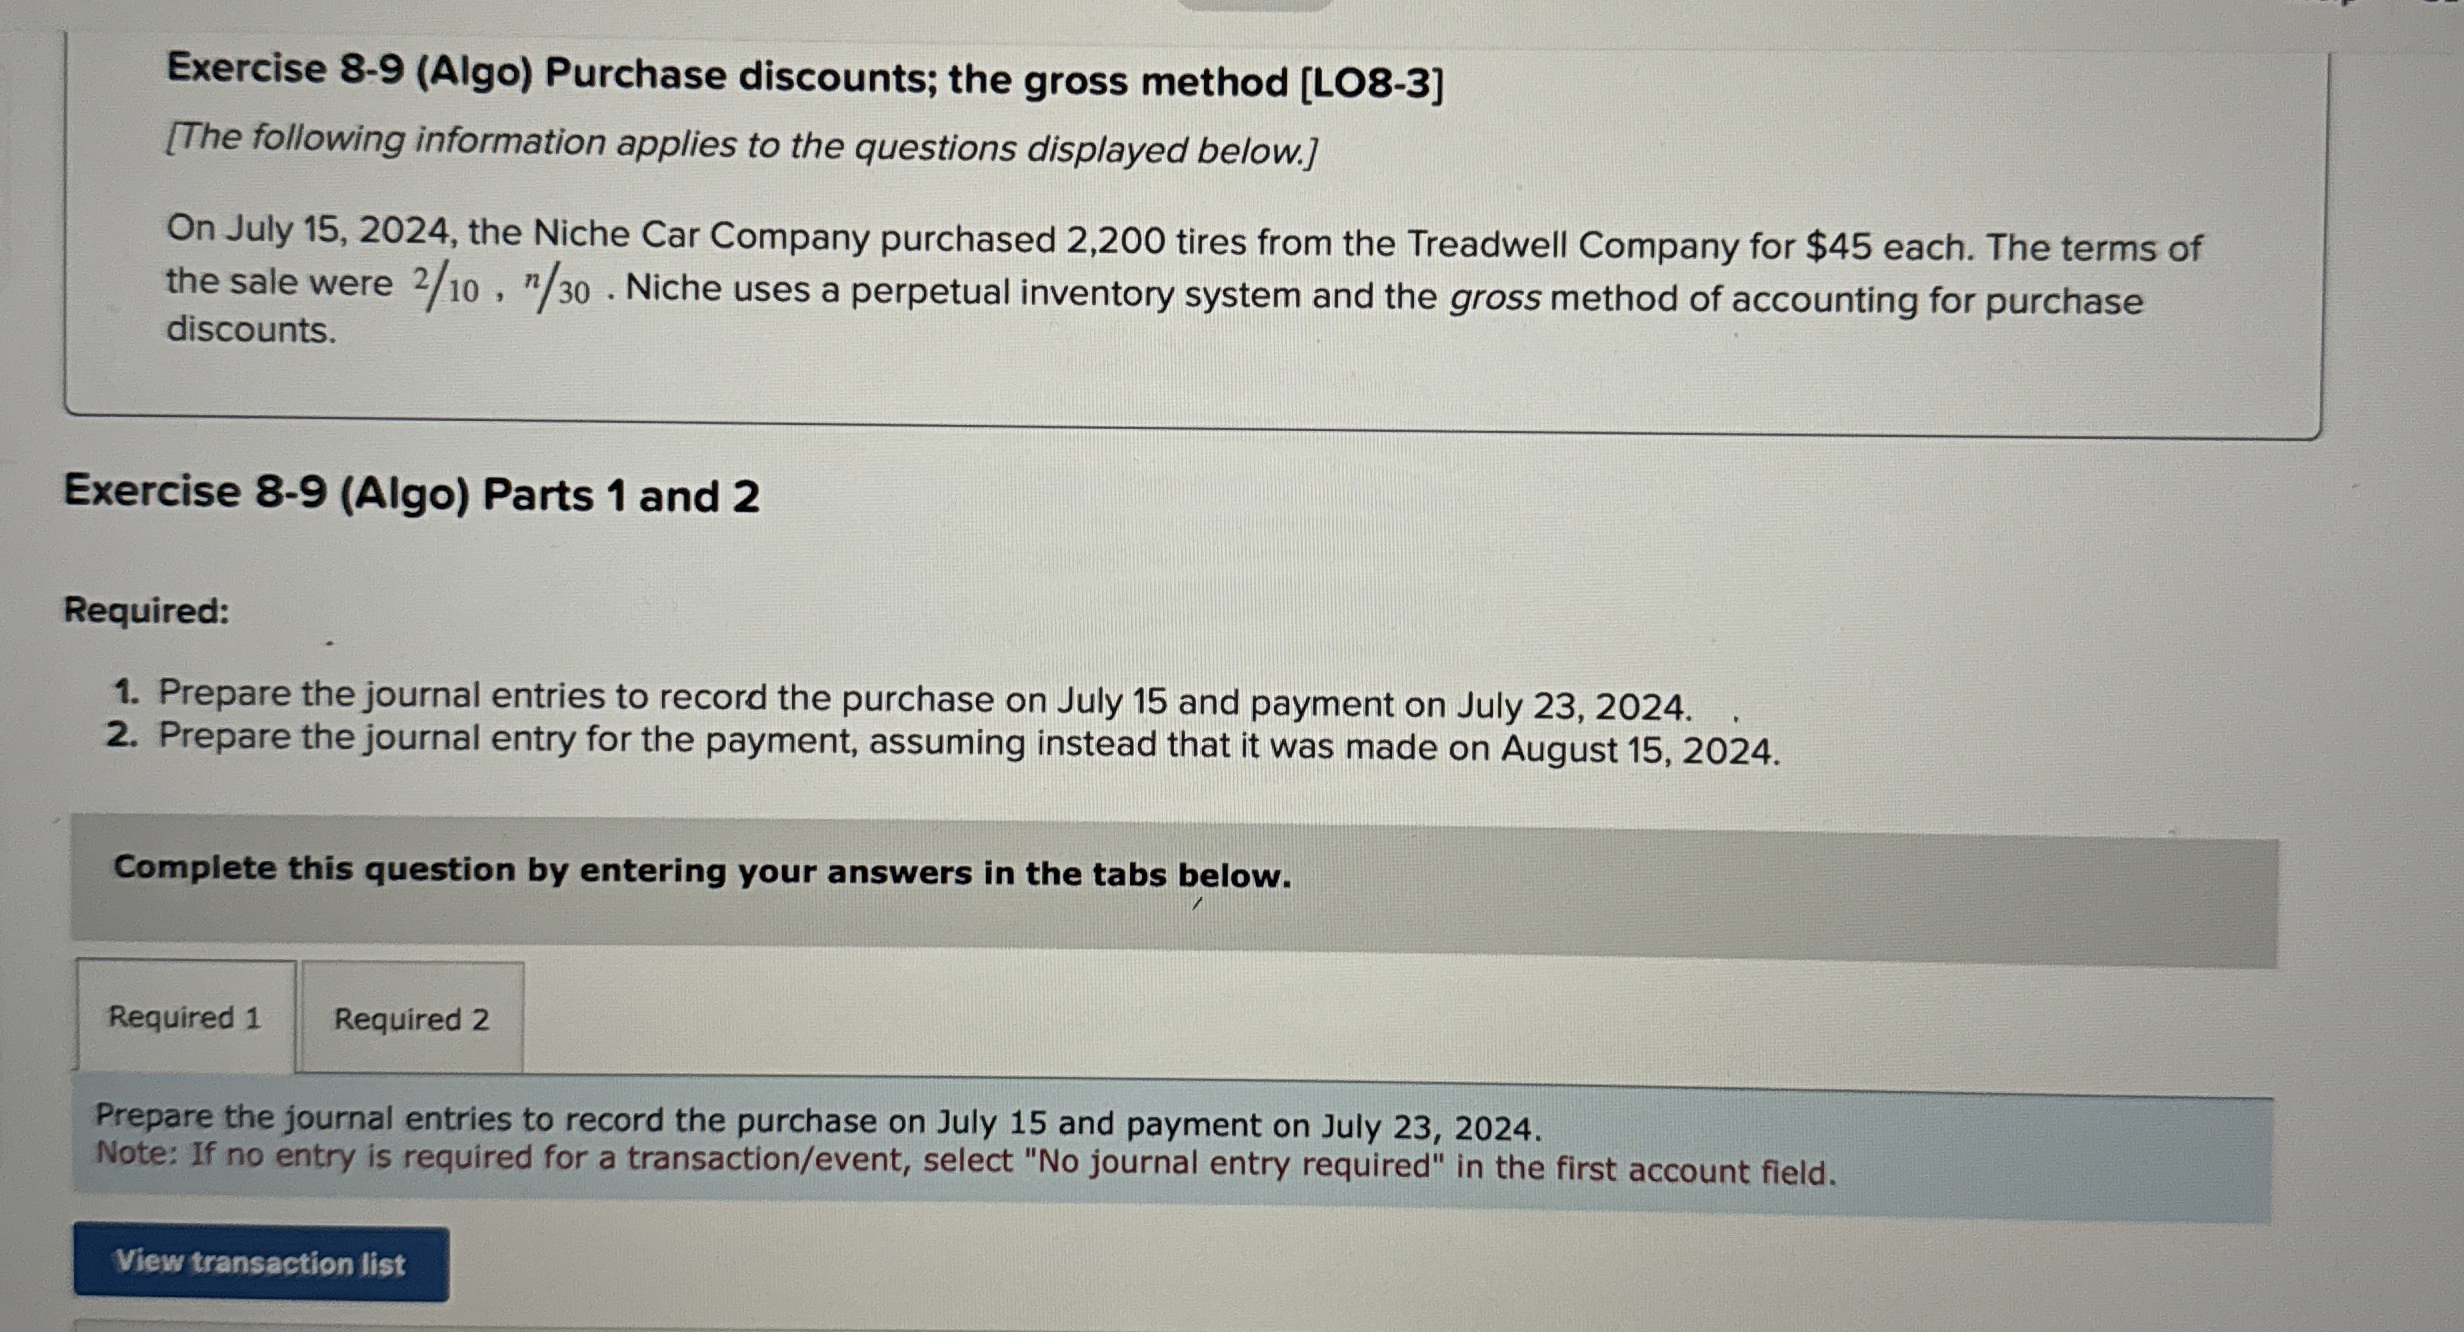Image resolution: width=2464 pixels, height=1332 pixels.
Task: Select Exercise 8-9 Parts 1 and 2 heading
Action: point(412,493)
